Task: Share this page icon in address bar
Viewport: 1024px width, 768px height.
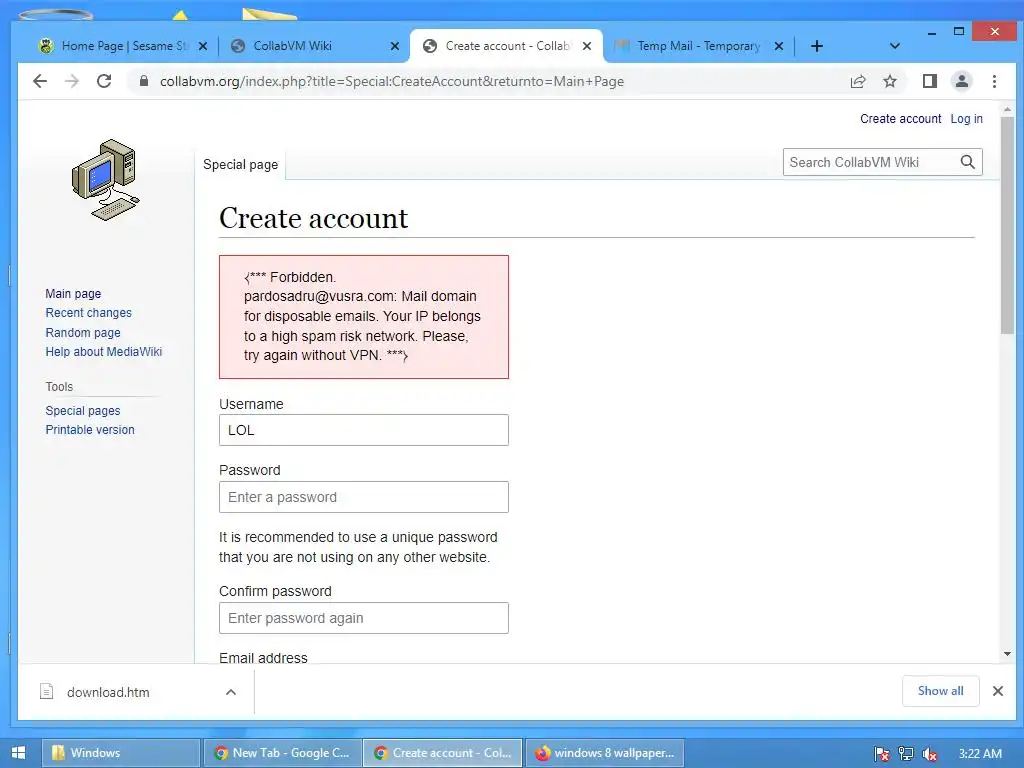Action: [857, 81]
